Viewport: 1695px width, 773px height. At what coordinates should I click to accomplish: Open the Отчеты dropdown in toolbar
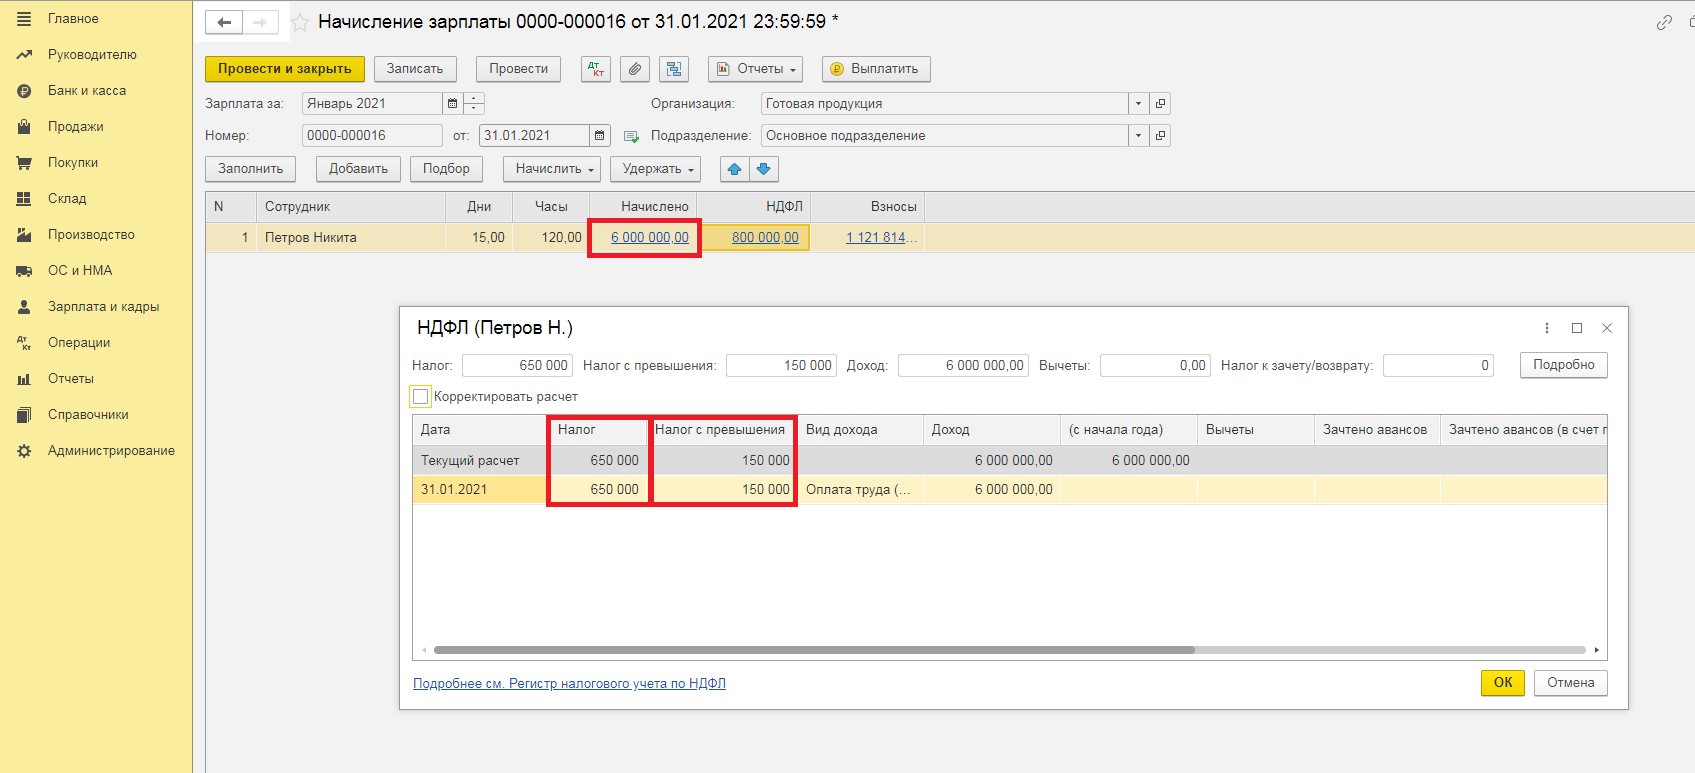755,69
